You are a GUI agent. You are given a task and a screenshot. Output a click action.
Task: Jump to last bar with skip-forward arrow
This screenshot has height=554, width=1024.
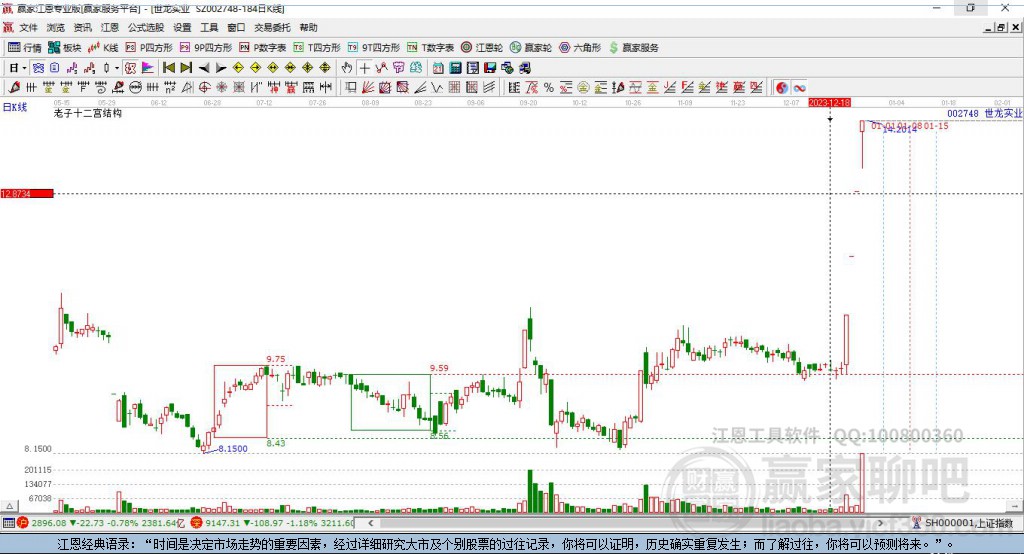186,68
